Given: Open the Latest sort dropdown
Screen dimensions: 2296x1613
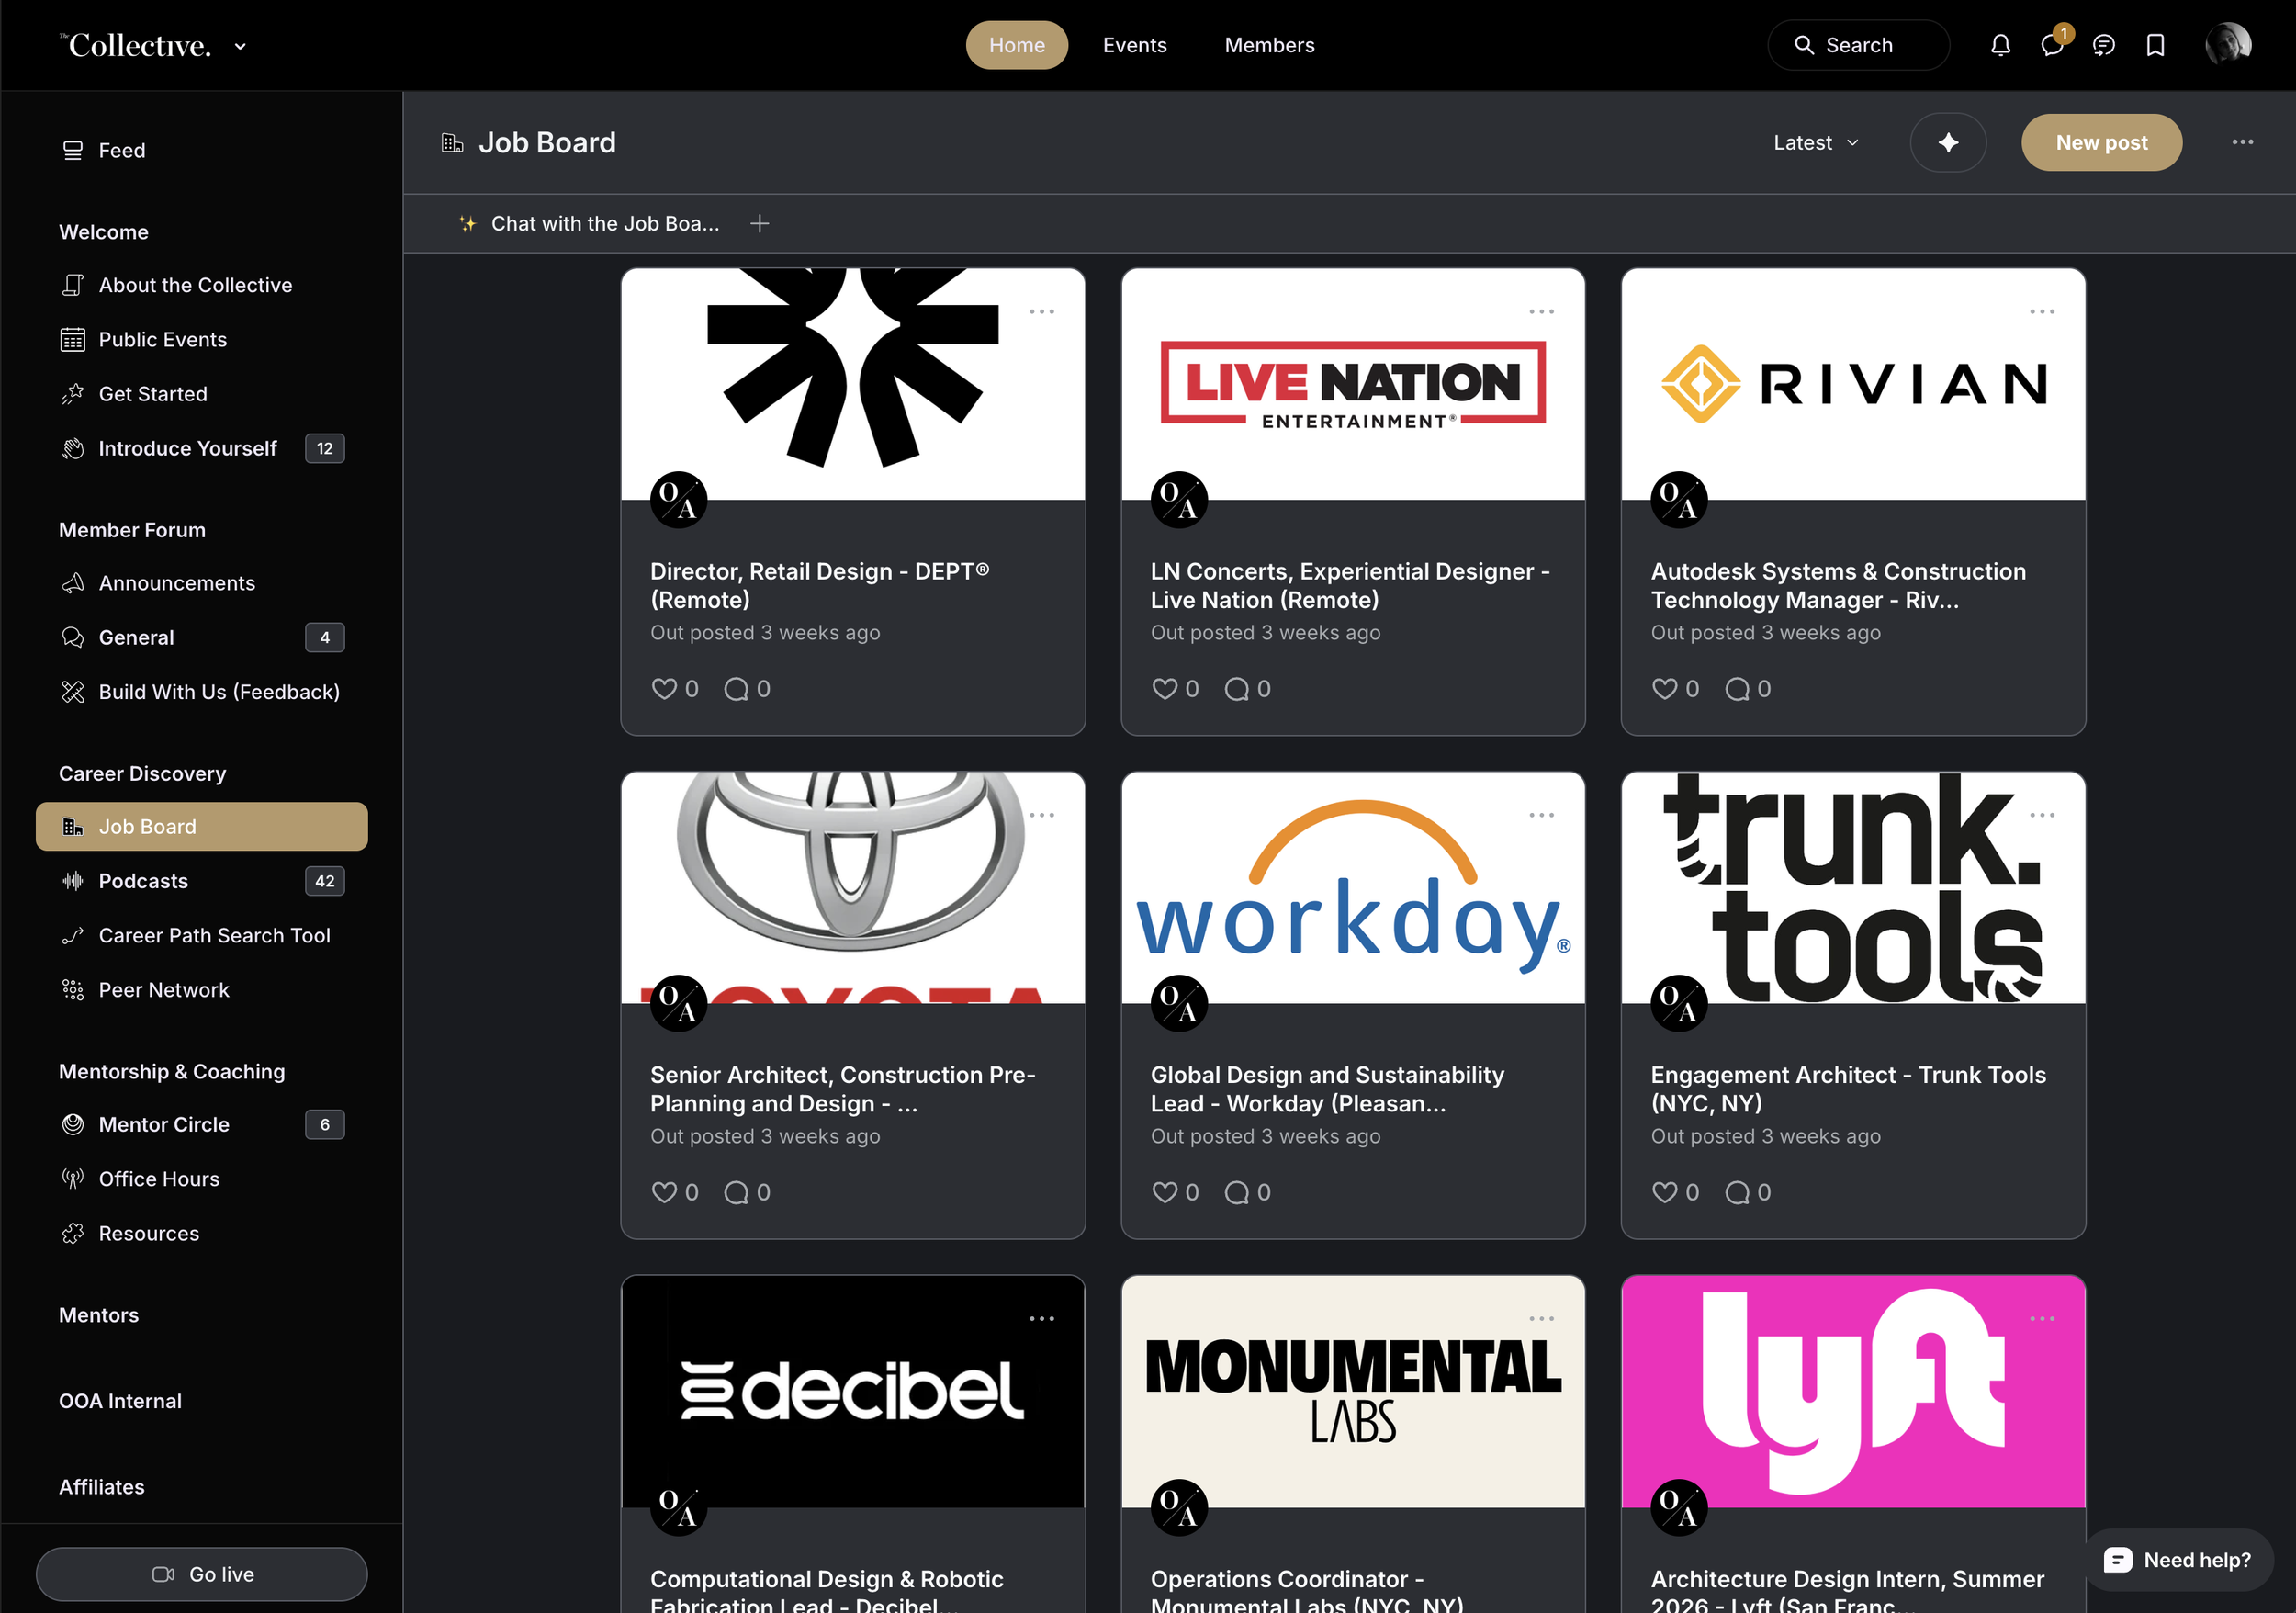Looking at the screenshot, I should (x=1815, y=143).
